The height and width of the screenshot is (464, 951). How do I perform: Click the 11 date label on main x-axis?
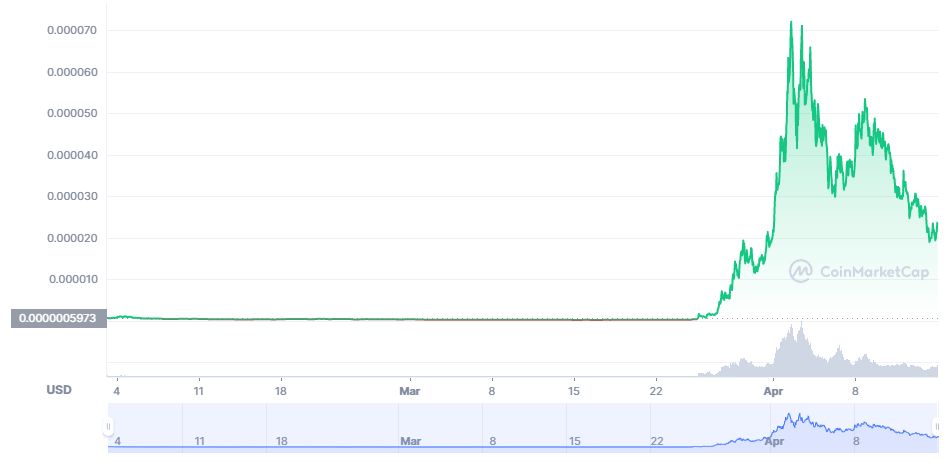pos(198,391)
